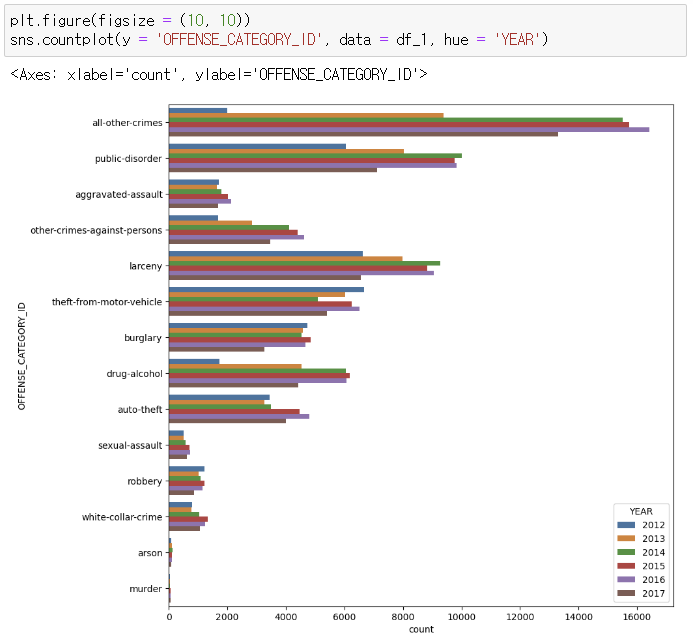The image size is (693, 641).
Task: Click the '4000' x-axis tick label
Action: point(286,617)
